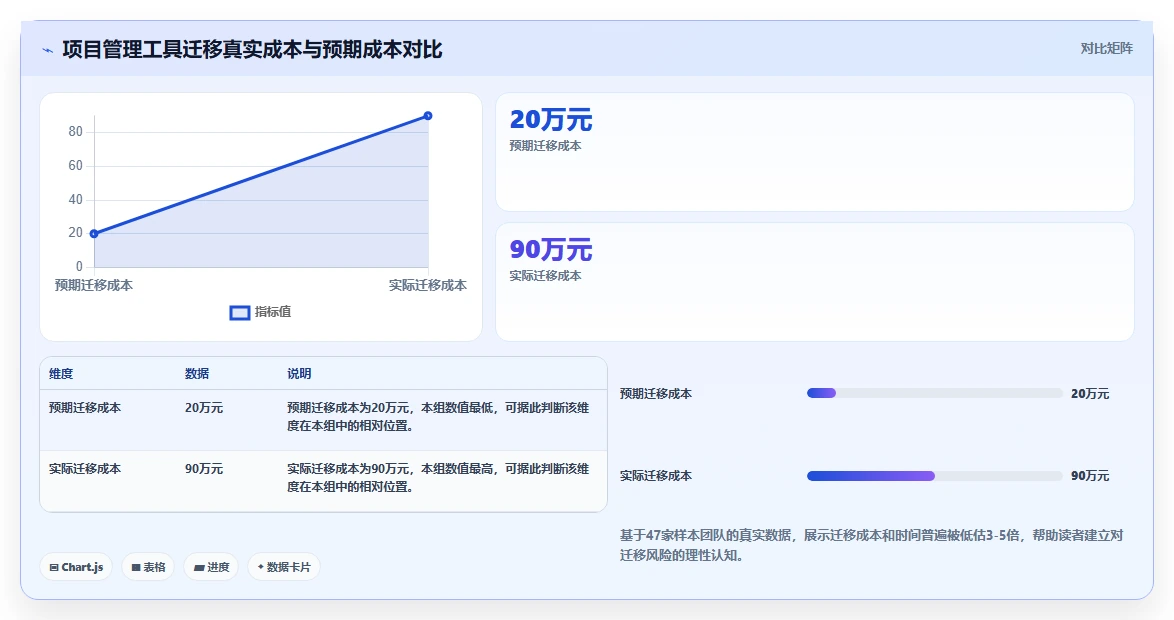Click the 项目管理工具迁移真实成本与预期成本对比 title
This screenshot has width=1174, height=620.
(252, 50)
